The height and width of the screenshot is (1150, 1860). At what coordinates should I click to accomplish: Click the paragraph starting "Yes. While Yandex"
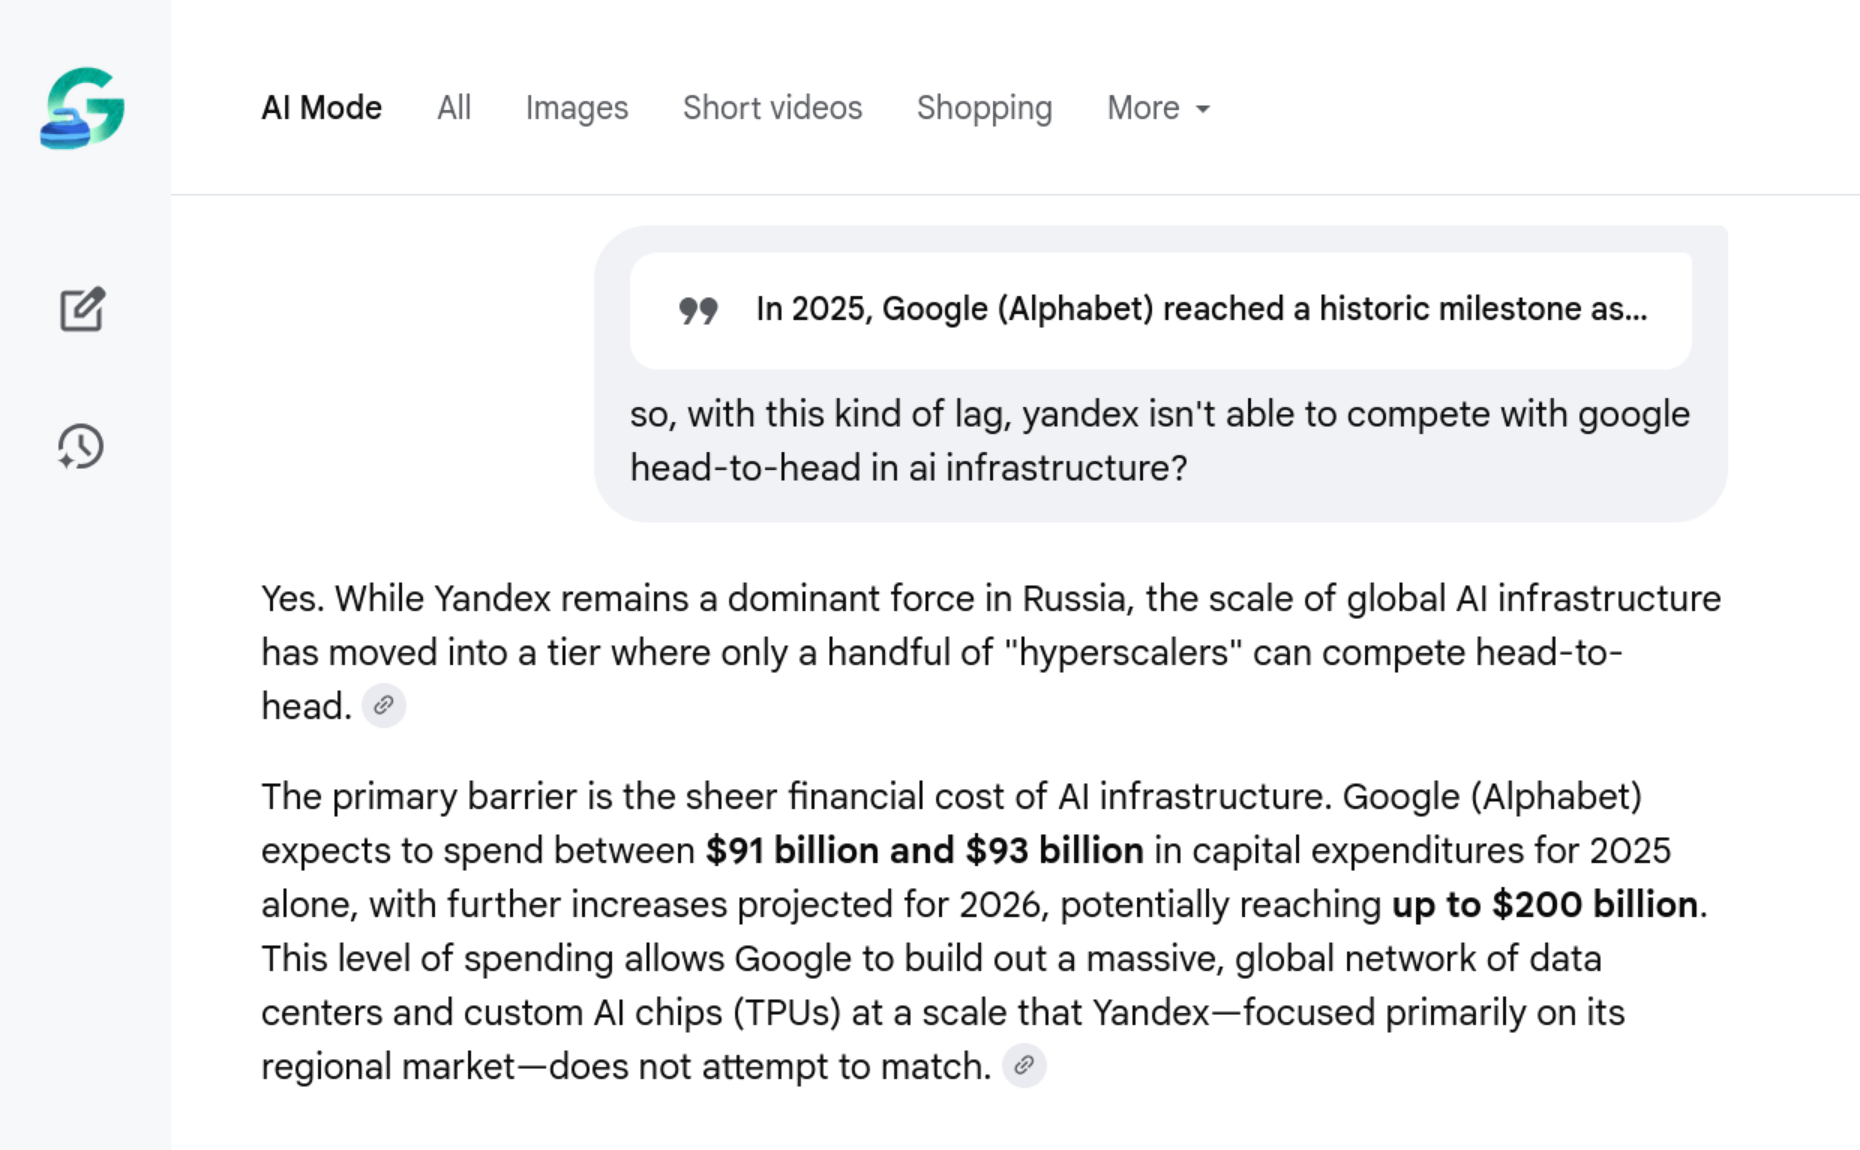coord(990,652)
